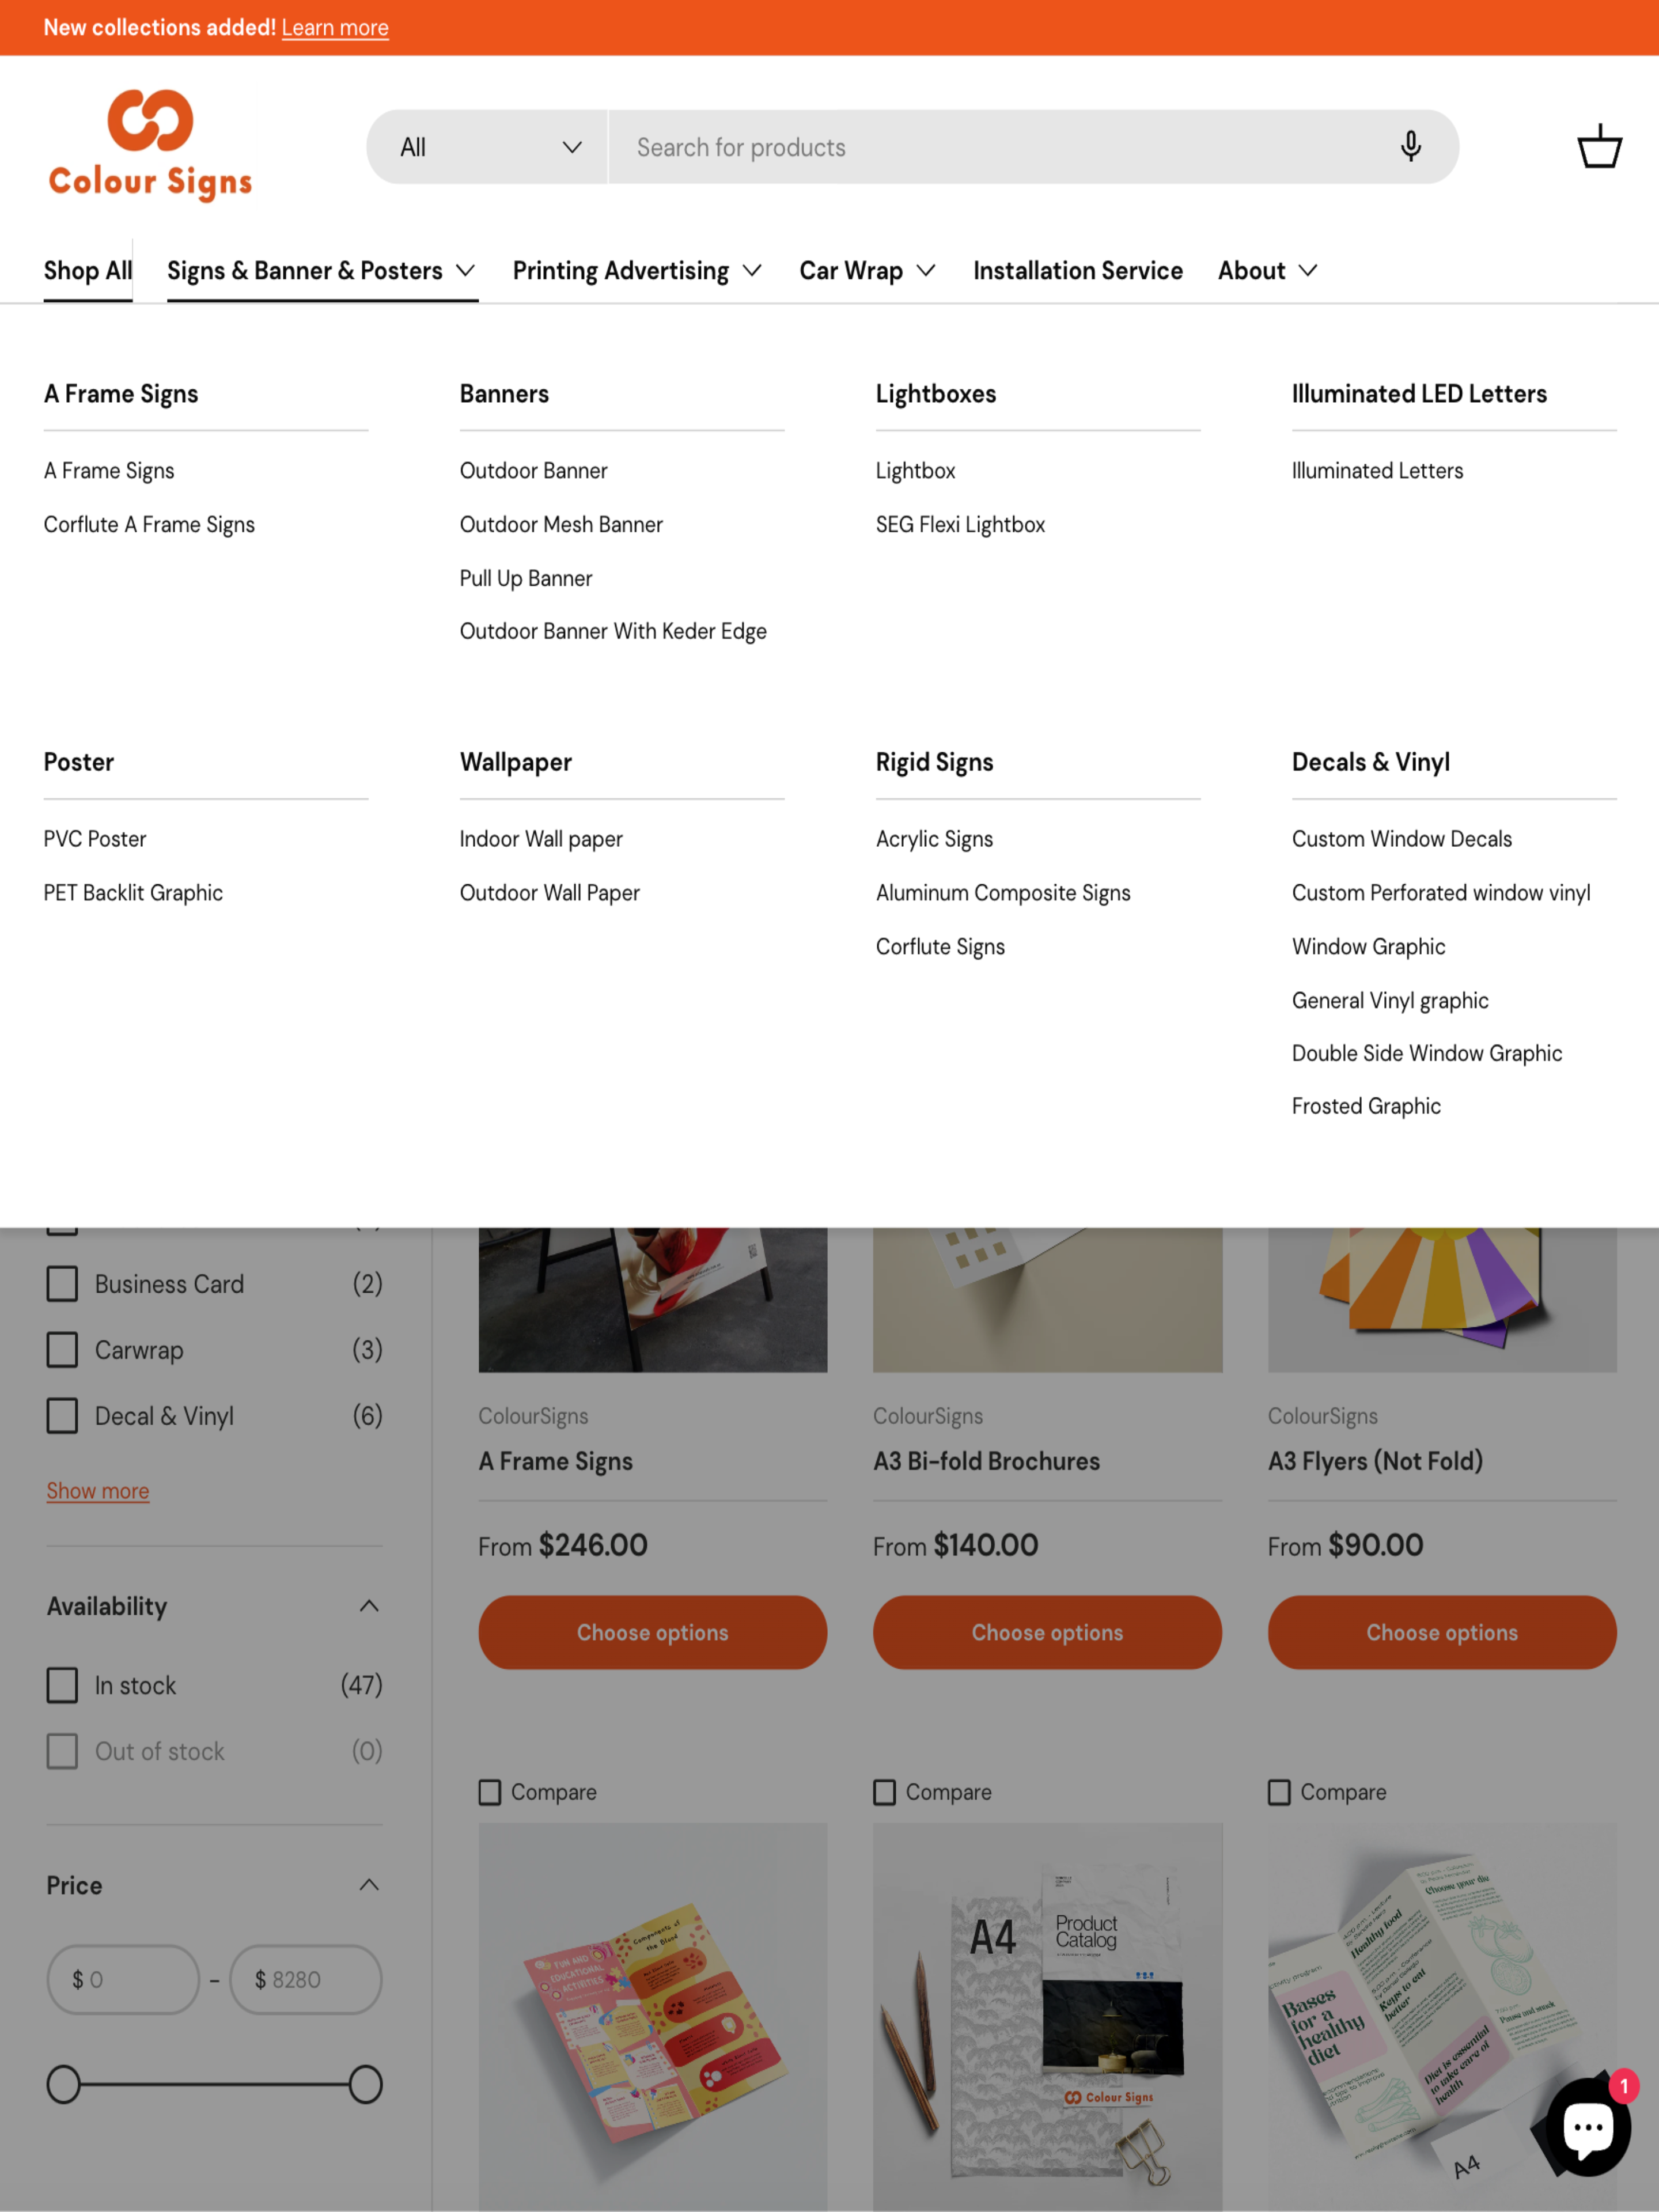1659x2212 pixels.
Task: Collapse the Price filter chevron
Action: 369,1885
